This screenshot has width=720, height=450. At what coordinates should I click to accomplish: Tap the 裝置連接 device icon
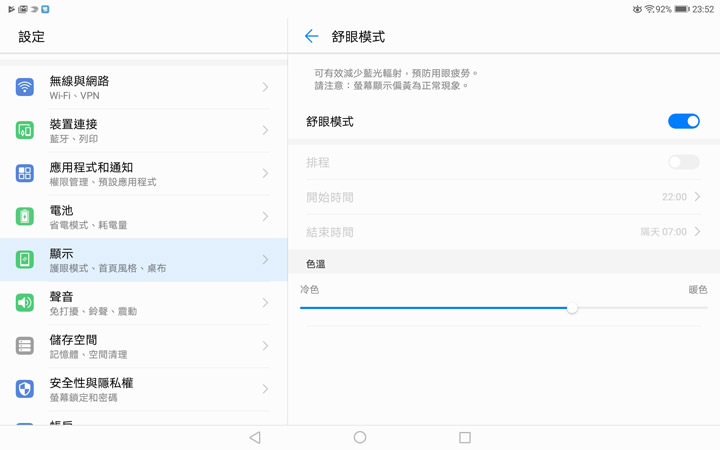[25, 130]
